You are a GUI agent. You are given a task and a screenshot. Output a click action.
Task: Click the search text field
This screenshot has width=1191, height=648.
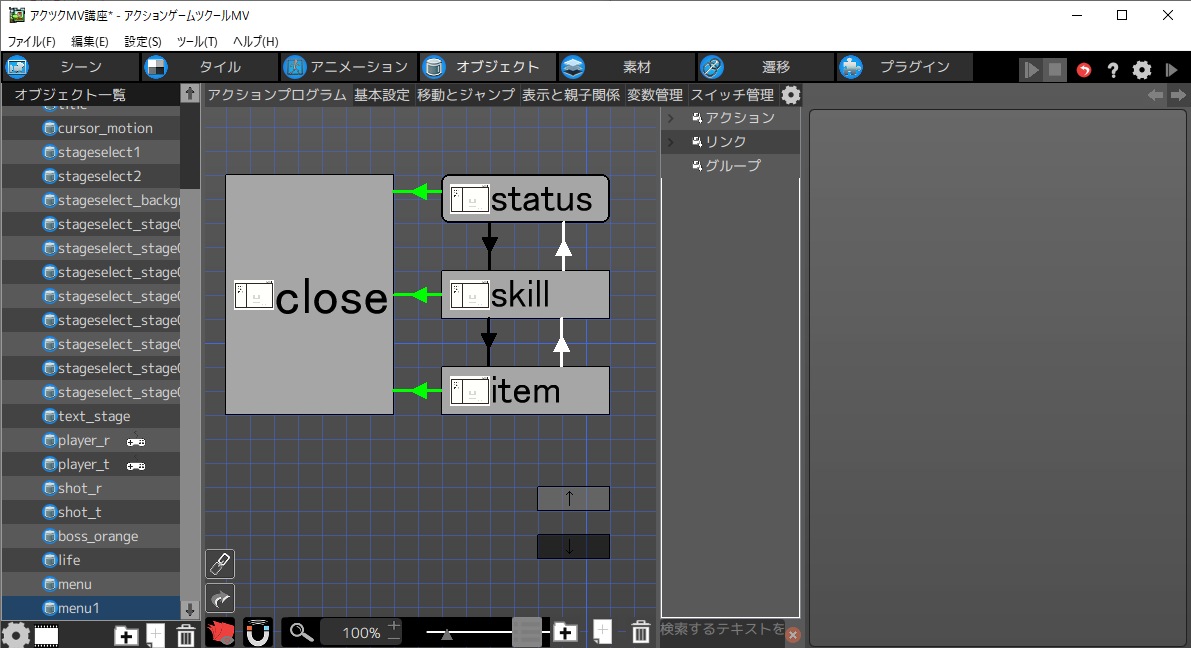click(x=722, y=630)
